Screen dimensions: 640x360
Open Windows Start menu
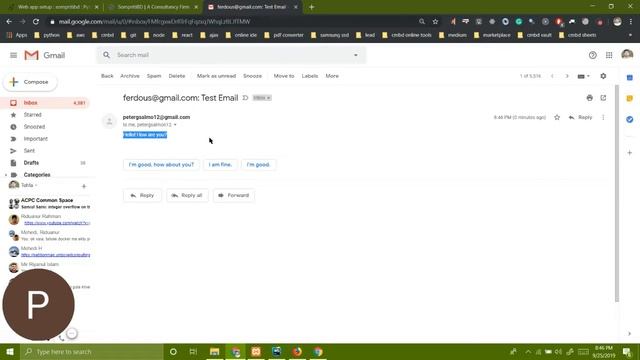(x=10, y=351)
